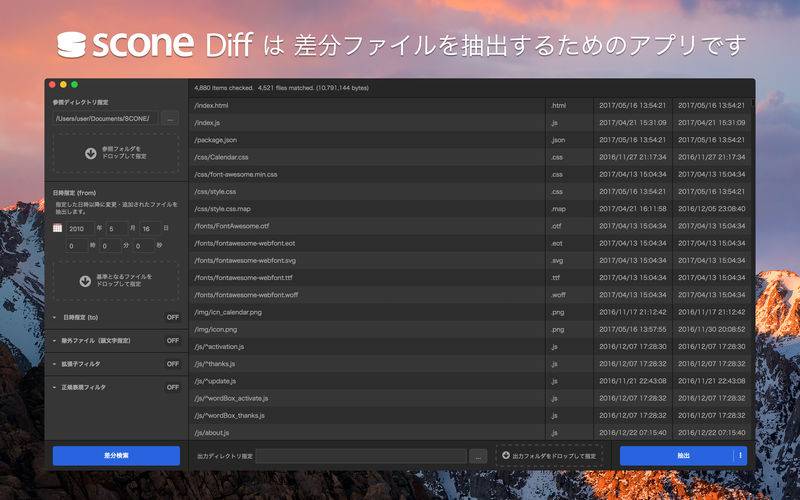Viewport: 800px width, 500px height.
Task: Expand the 正規表現フィルタ section arrow
Action: [x=55, y=387]
